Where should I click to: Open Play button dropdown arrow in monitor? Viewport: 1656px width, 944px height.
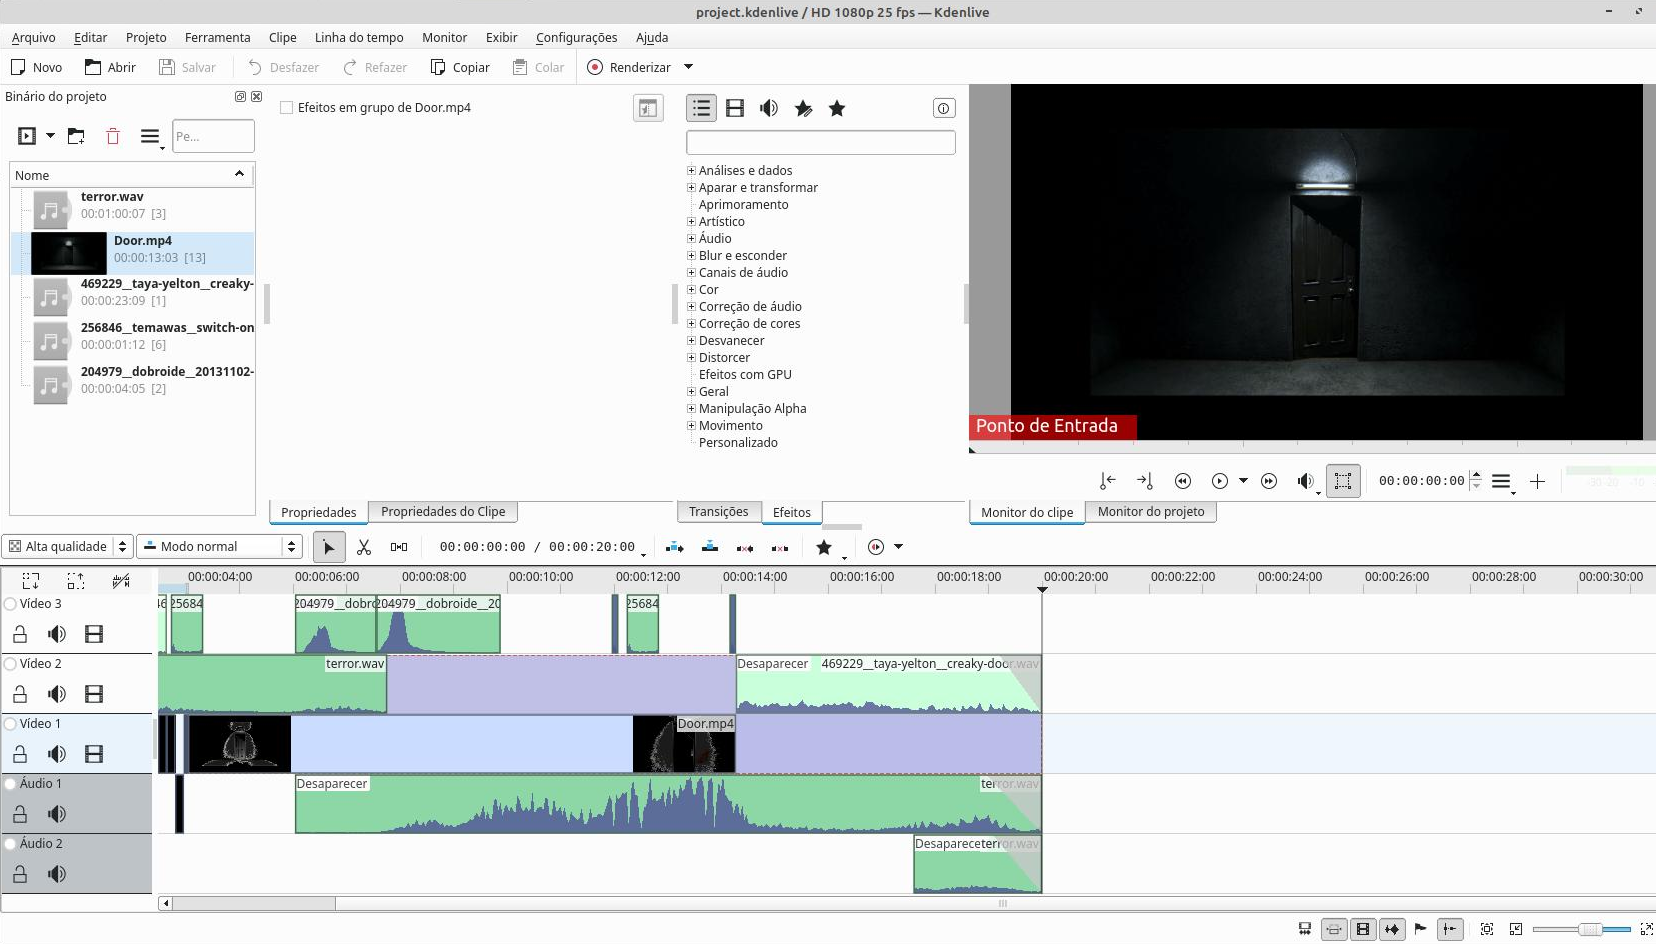[1243, 481]
